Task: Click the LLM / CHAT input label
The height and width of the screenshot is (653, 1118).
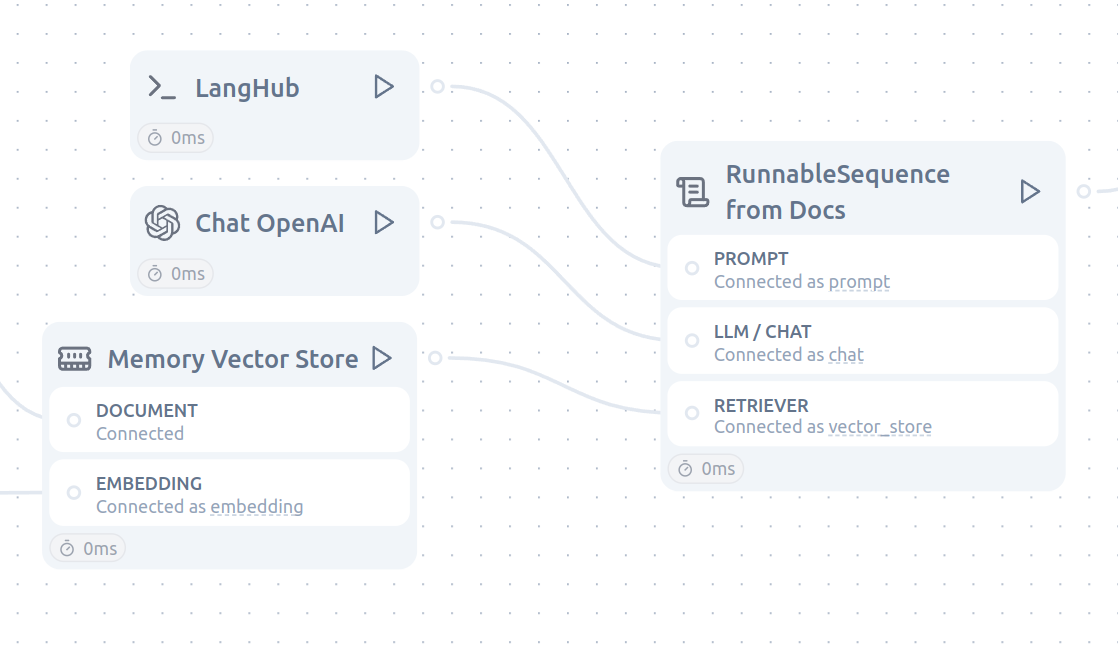Action: point(762,331)
